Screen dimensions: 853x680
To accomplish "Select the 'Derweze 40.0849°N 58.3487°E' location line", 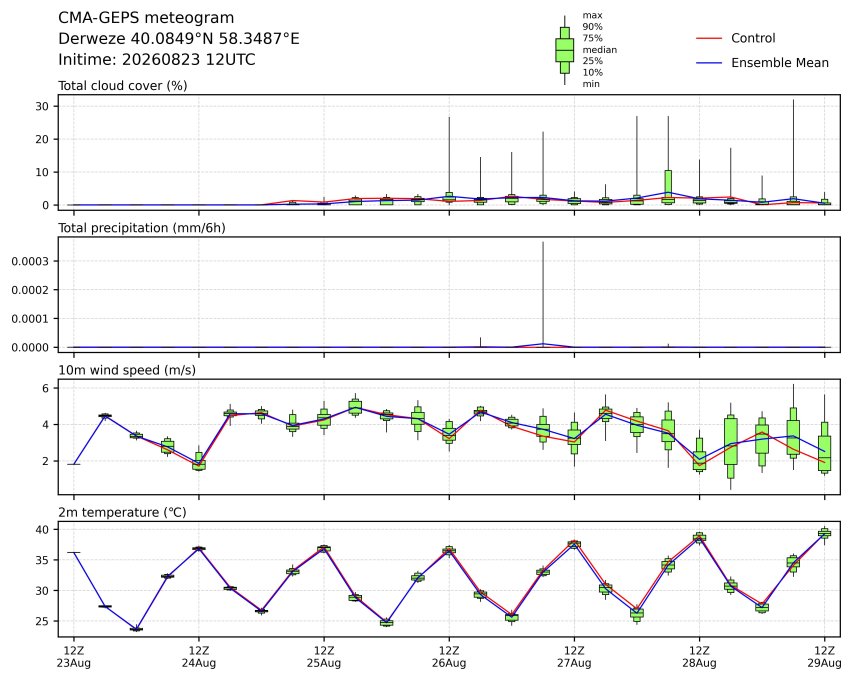I will click(x=178, y=39).
